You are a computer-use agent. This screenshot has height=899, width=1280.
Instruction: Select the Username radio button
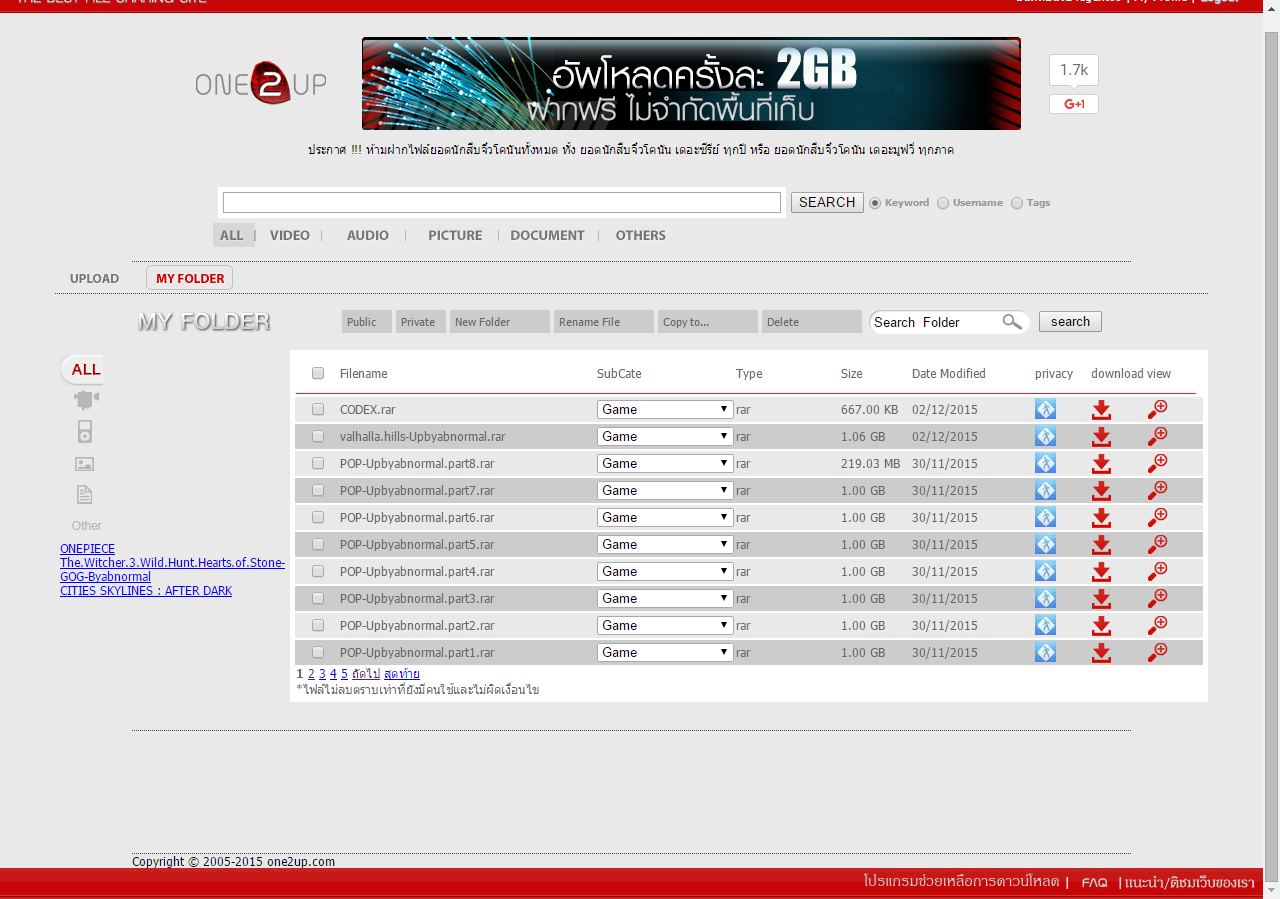point(943,203)
